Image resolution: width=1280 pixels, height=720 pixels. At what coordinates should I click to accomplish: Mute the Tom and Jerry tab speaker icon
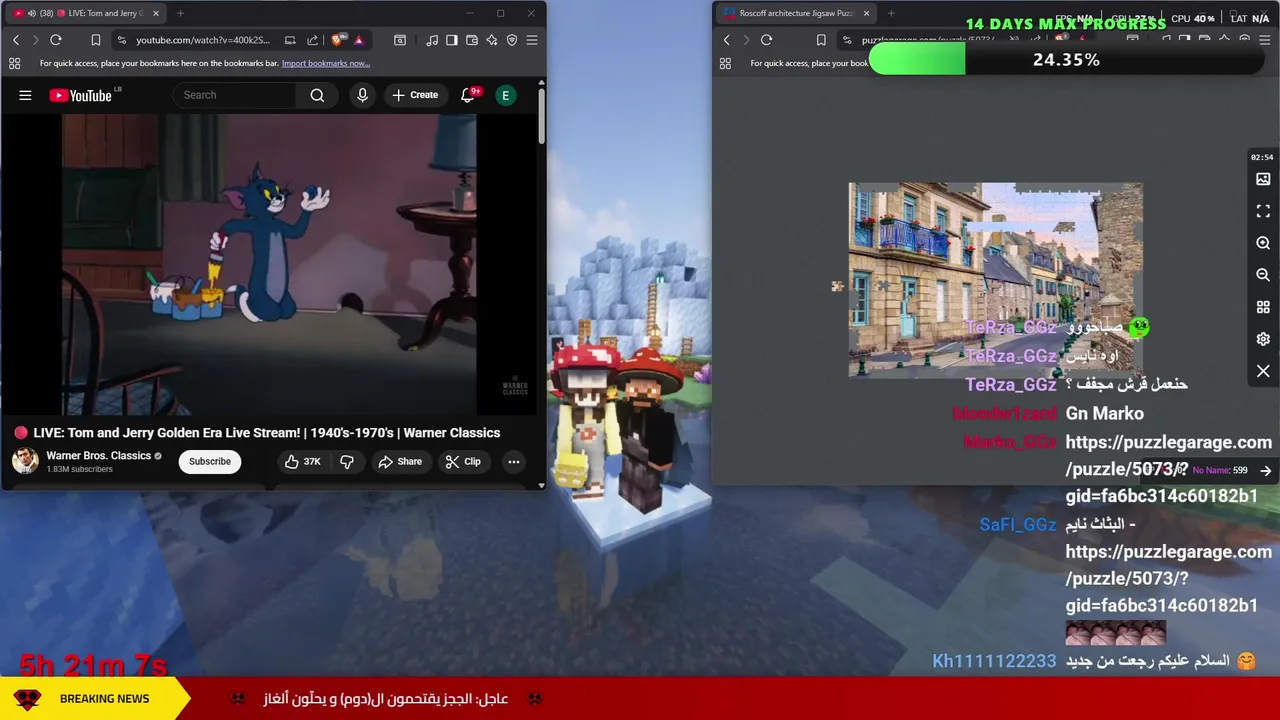coord(32,13)
